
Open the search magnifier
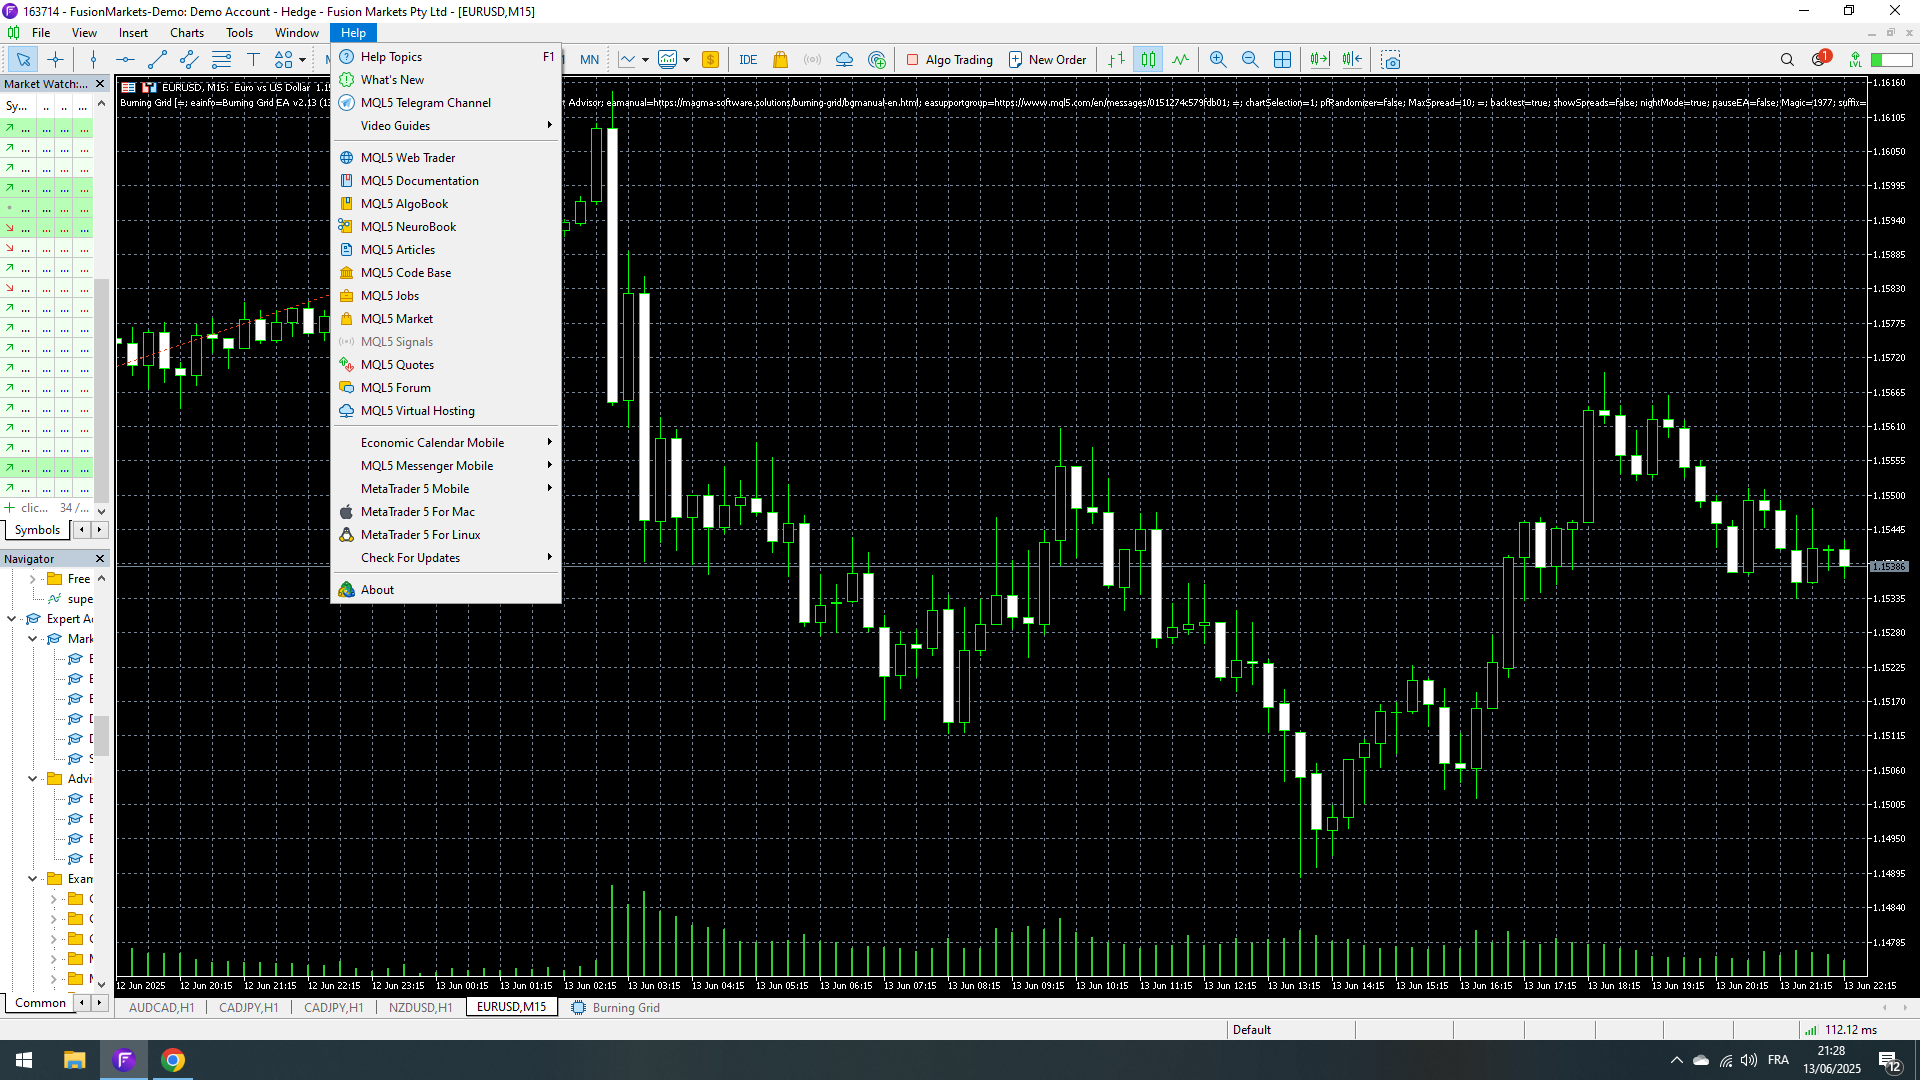tap(1787, 60)
